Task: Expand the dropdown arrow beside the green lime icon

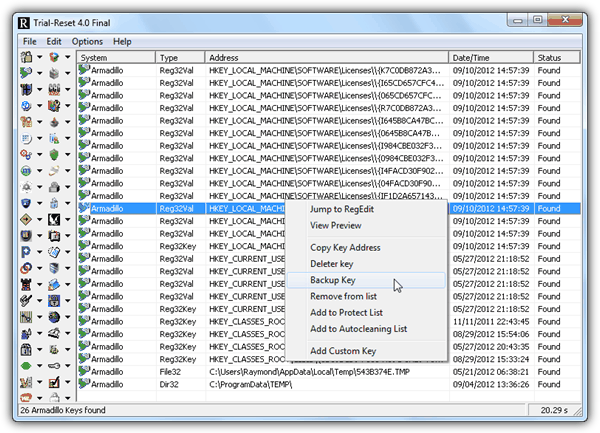Action: coord(40,364)
